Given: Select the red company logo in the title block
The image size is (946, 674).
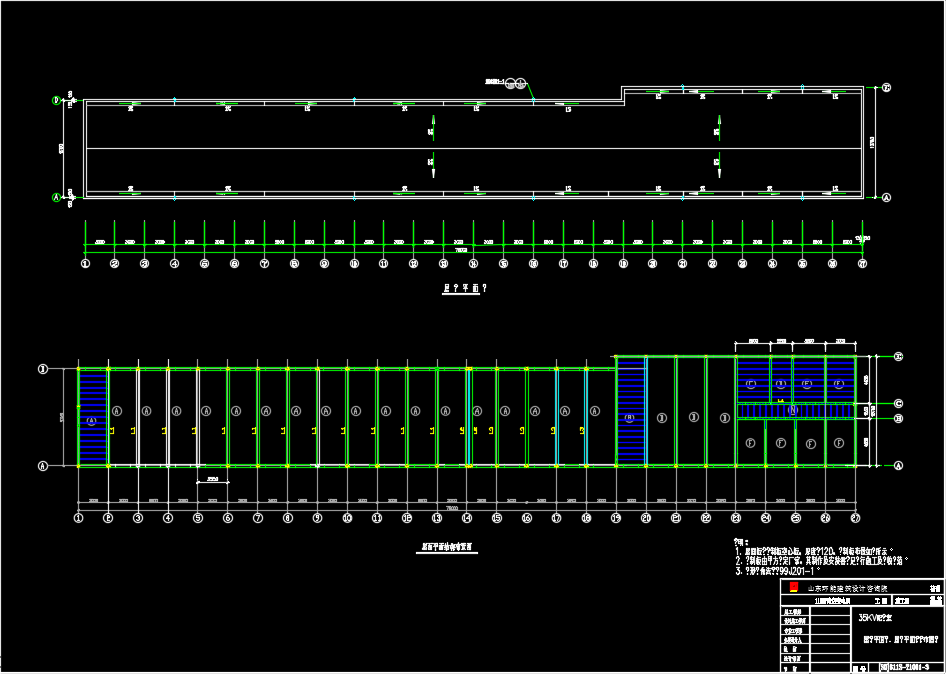Looking at the screenshot, I should (x=793, y=588).
